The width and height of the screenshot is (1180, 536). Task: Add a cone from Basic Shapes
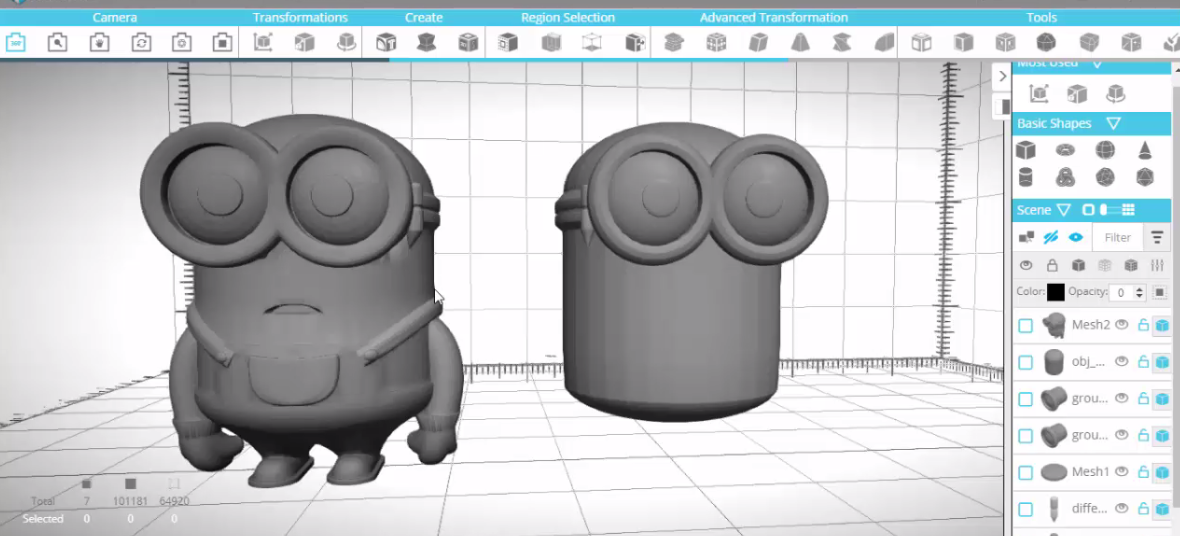click(1145, 150)
